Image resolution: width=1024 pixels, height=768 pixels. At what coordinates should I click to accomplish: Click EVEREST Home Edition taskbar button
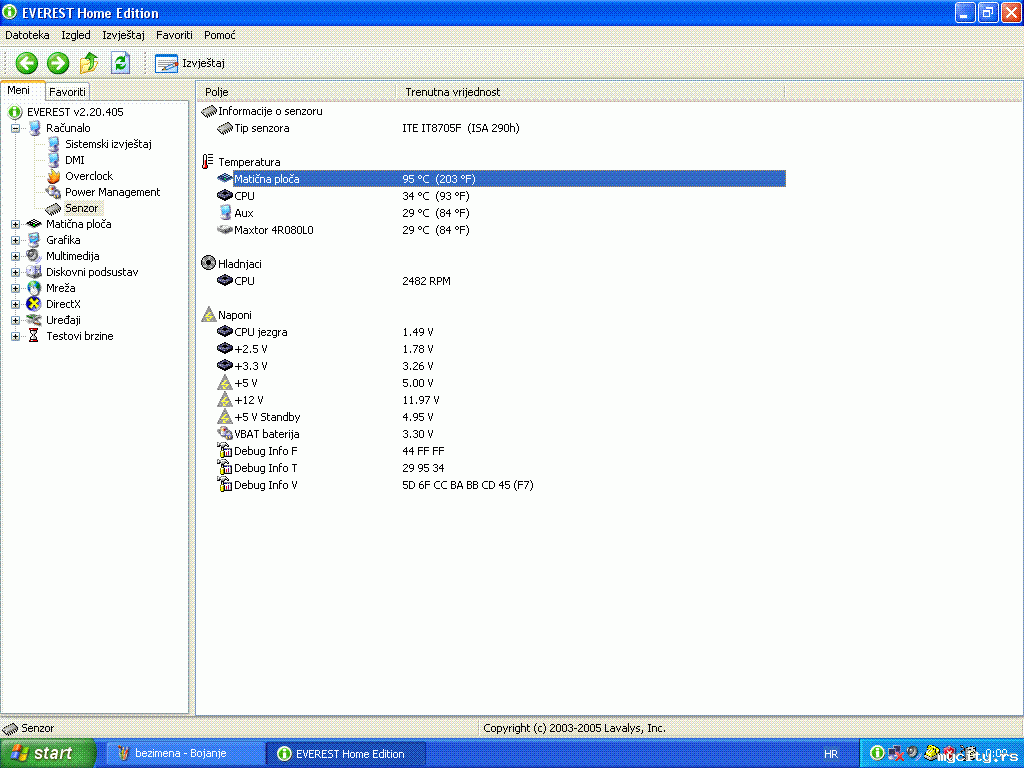(x=346, y=754)
